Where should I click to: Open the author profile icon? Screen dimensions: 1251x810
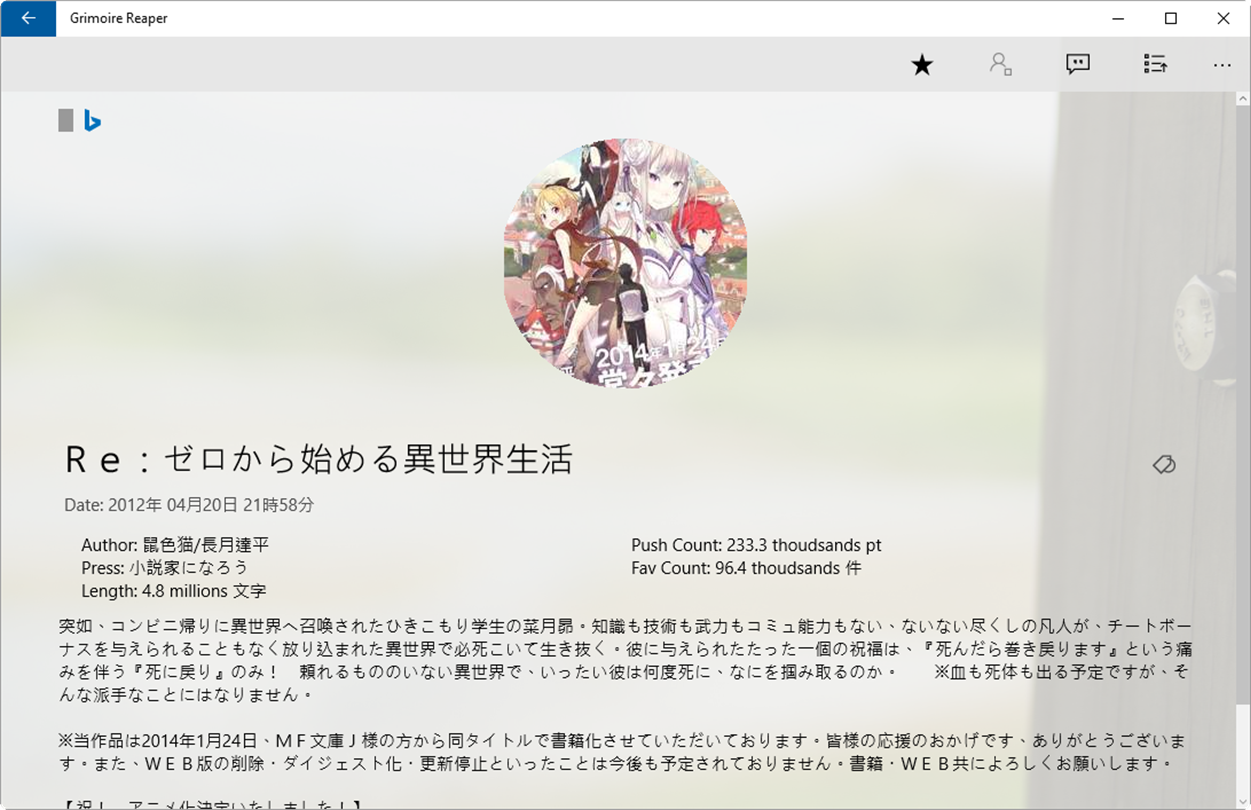point(1000,65)
